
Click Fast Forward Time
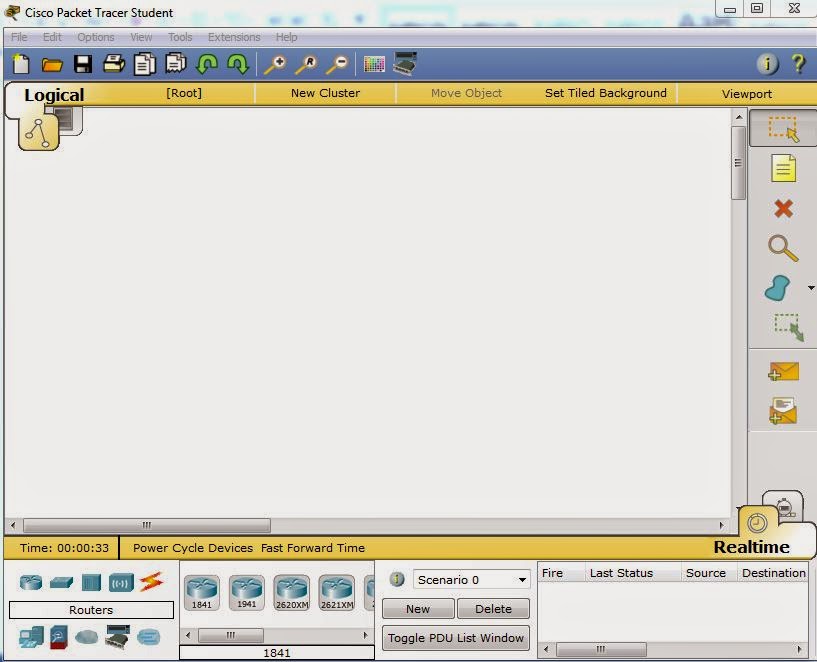coord(313,548)
